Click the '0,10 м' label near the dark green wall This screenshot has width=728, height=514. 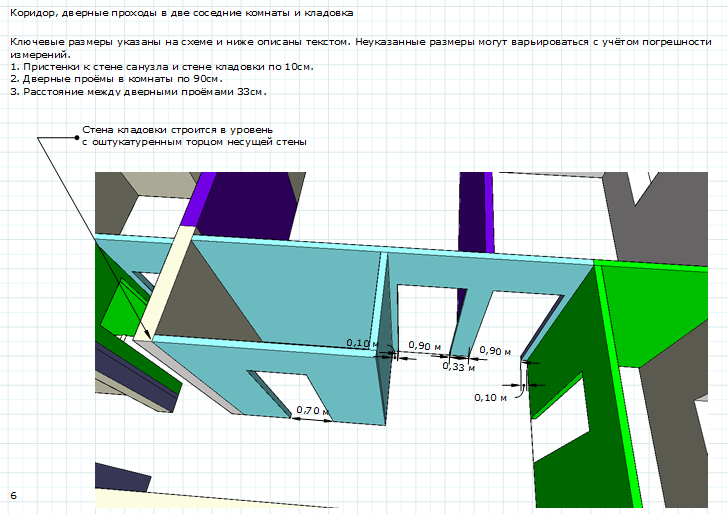[490, 397]
